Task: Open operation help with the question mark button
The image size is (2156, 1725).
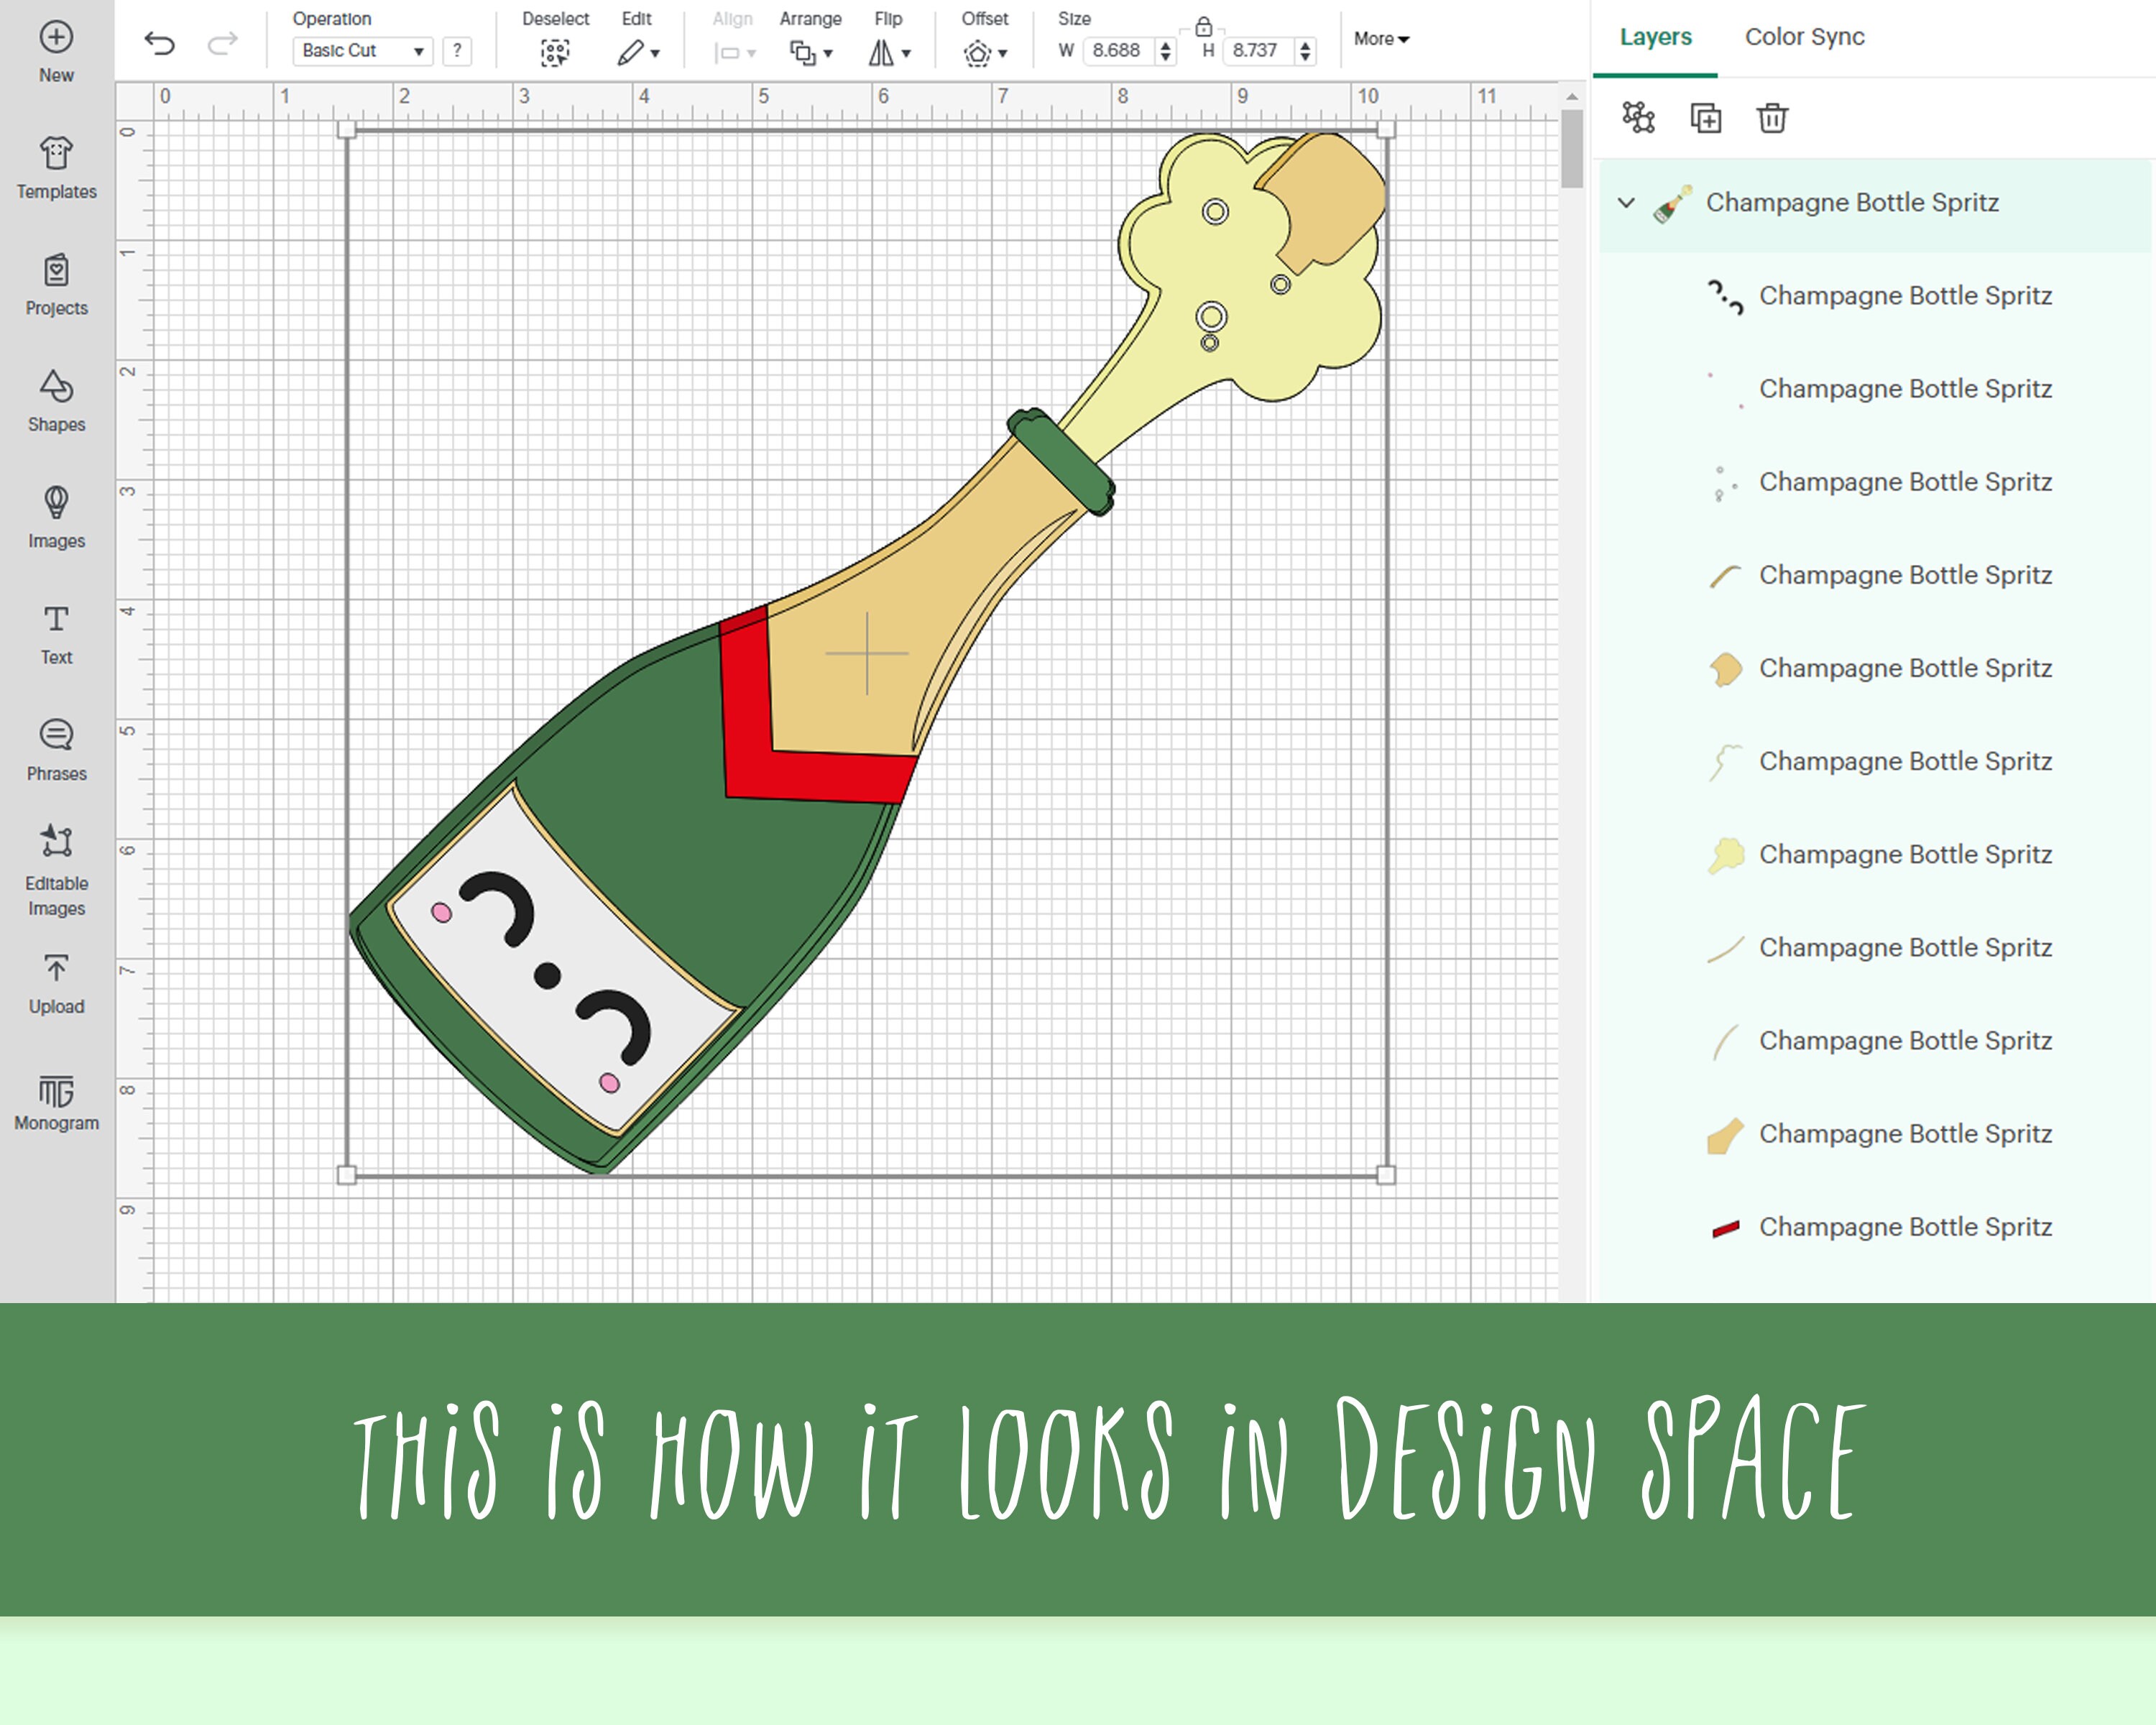Action: 457,51
